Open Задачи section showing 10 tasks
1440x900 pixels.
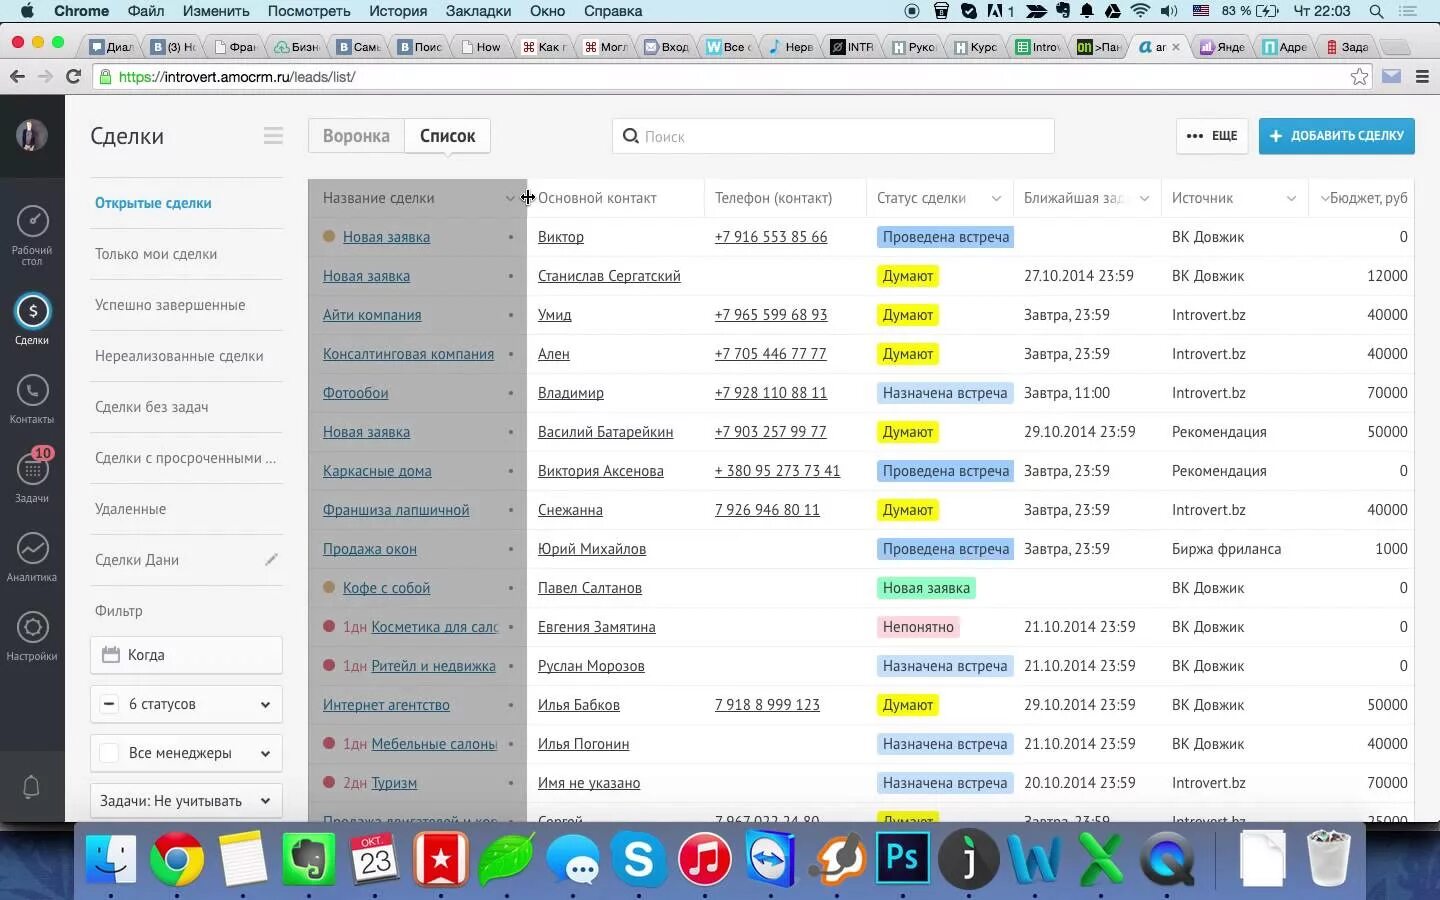click(33, 473)
